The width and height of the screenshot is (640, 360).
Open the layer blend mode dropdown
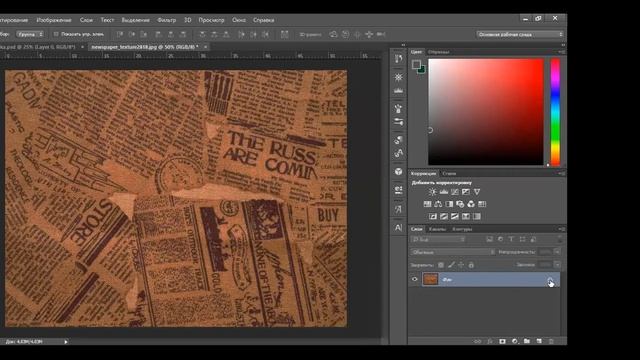[453, 252]
